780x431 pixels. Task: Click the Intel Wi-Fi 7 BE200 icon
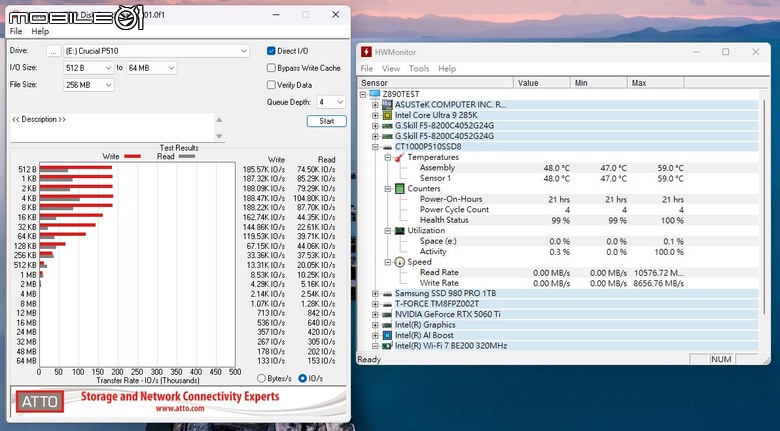(x=387, y=346)
